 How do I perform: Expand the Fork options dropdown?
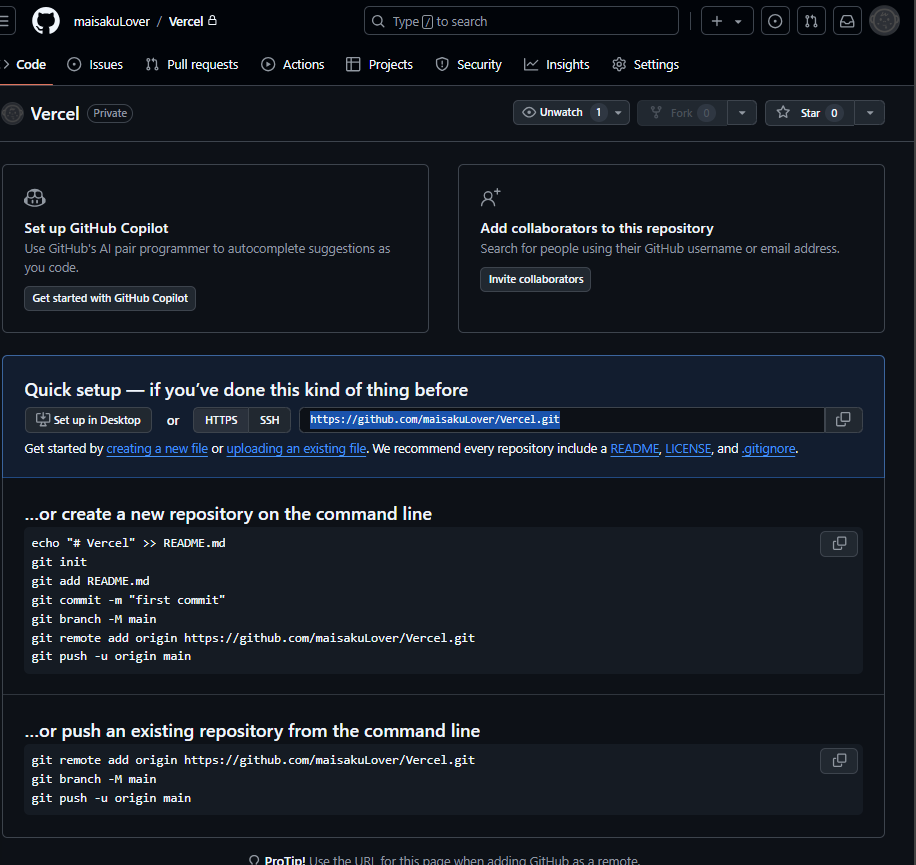point(742,113)
